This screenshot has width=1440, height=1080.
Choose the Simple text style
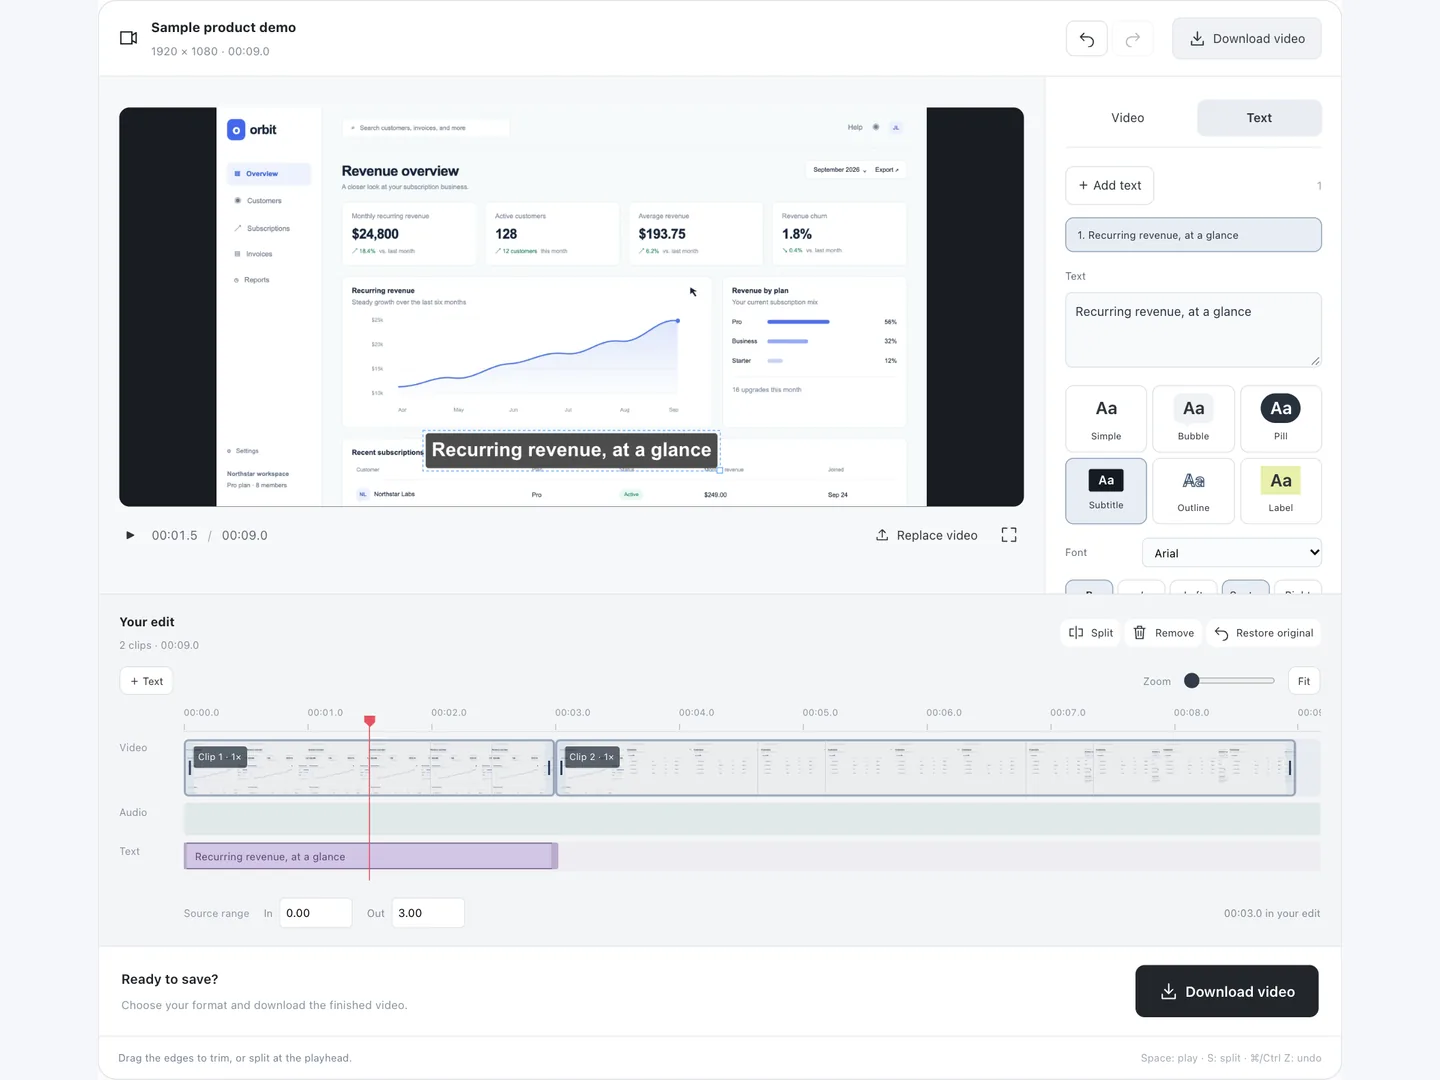point(1106,419)
